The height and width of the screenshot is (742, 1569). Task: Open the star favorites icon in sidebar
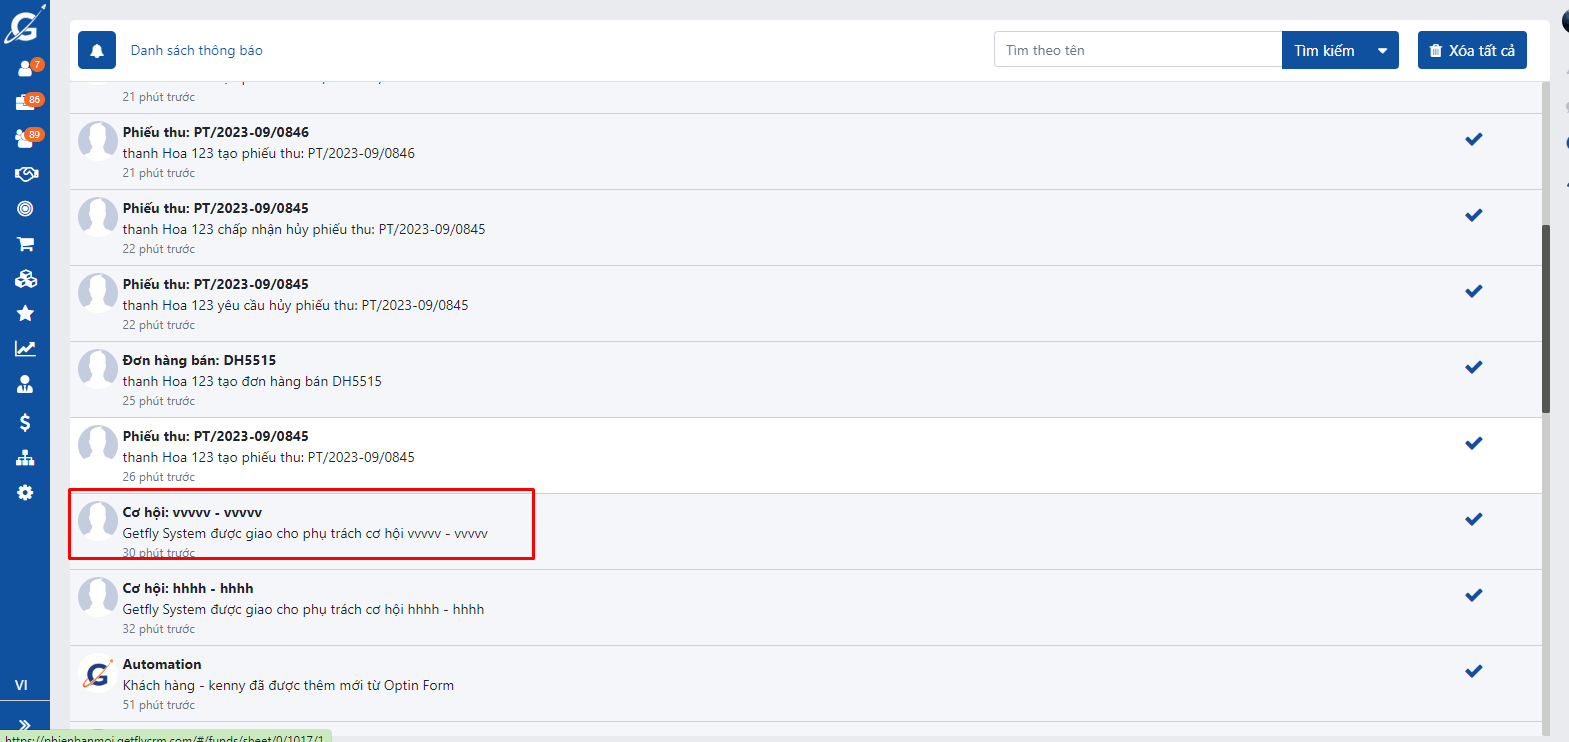[x=25, y=314]
